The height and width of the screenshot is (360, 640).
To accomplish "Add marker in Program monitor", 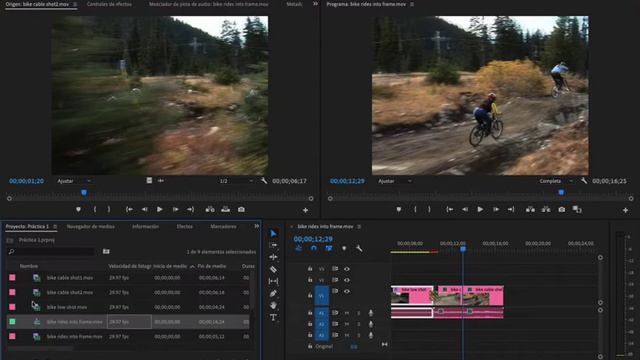I will 399,209.
